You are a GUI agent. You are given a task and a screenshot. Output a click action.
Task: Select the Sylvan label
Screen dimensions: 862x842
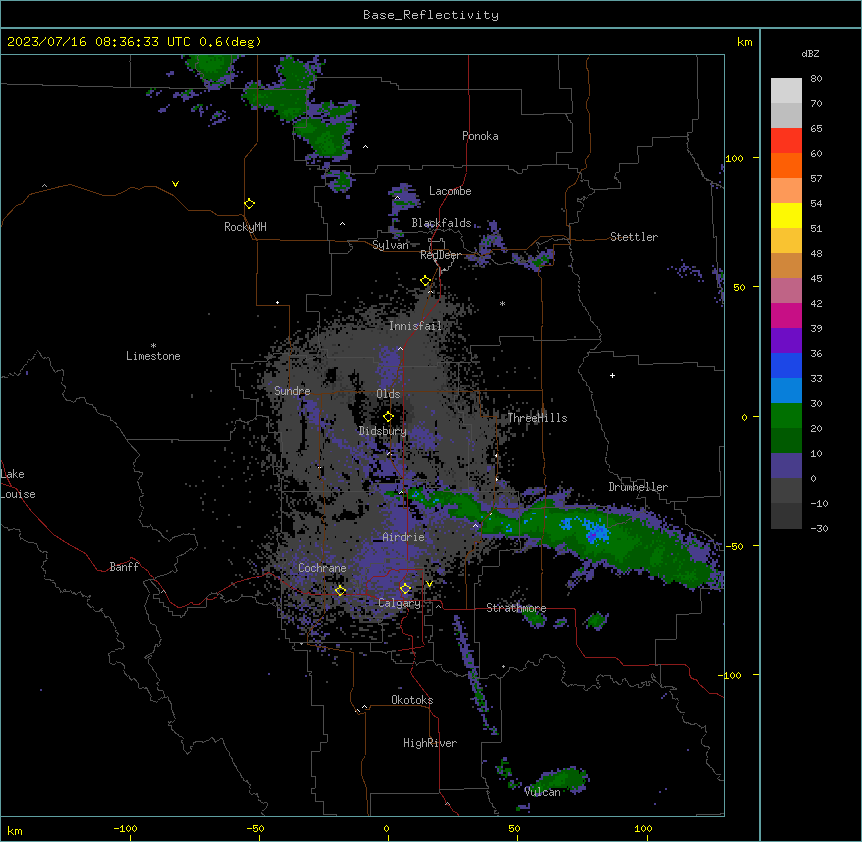pyautogui.click(x=390, y=245)
